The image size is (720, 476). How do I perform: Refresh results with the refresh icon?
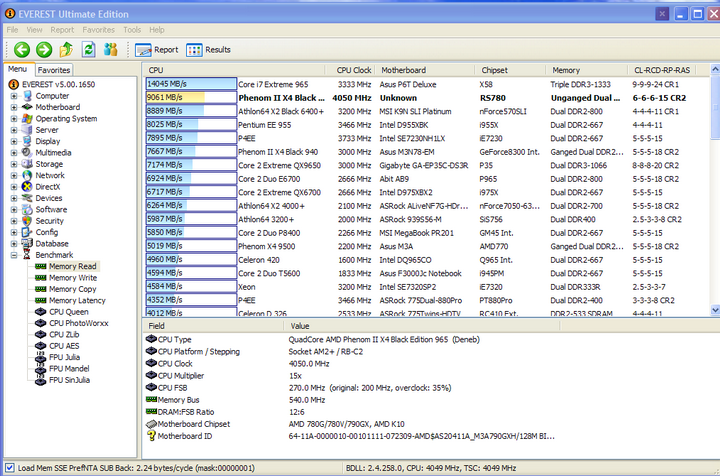[x=89, y=50]
